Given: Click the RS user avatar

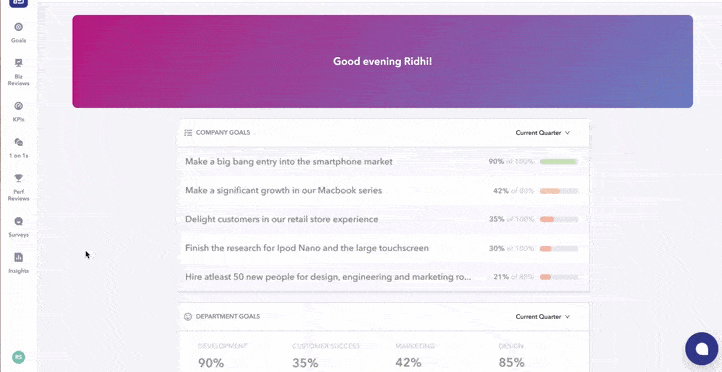Looking at the screenshot, I should pos(18,357).
